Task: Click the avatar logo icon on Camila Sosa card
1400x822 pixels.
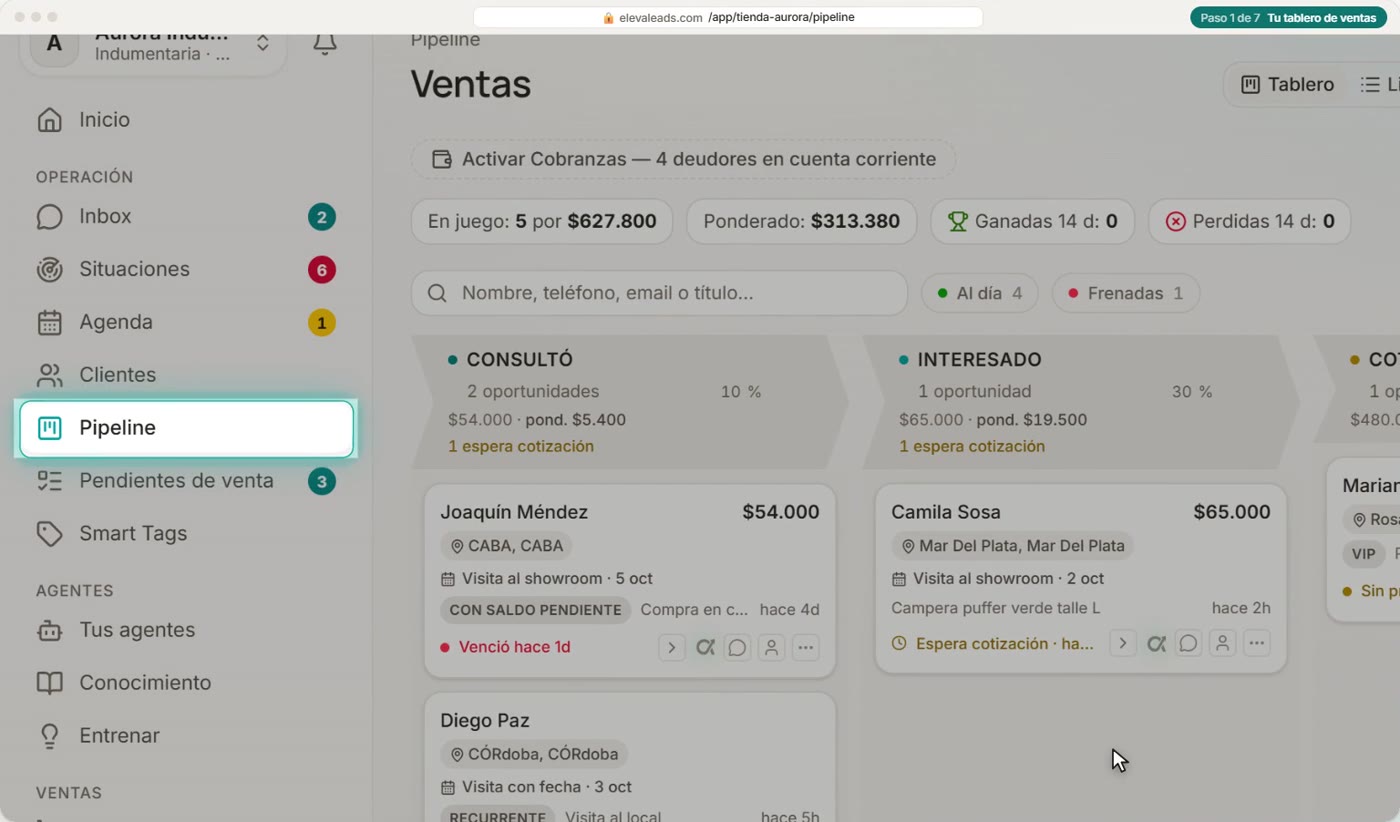Action: coord(1156,644)
